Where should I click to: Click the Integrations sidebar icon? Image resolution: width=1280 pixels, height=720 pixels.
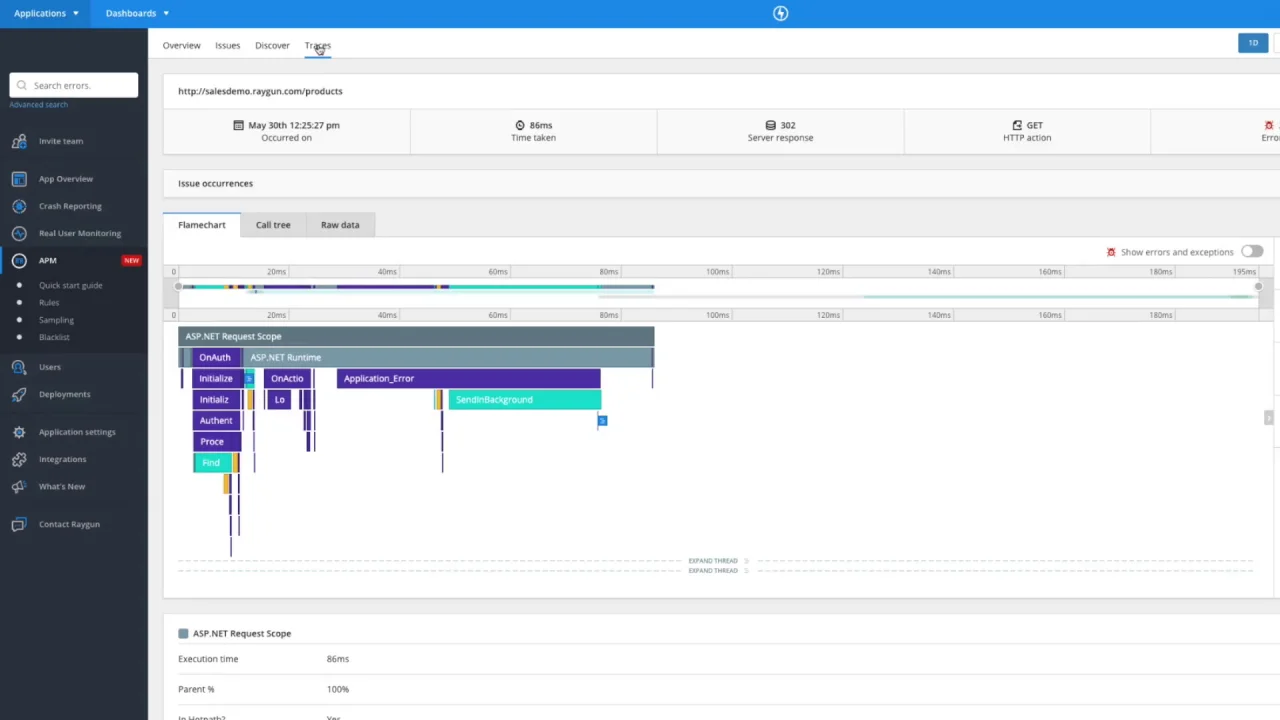(19, 459)
